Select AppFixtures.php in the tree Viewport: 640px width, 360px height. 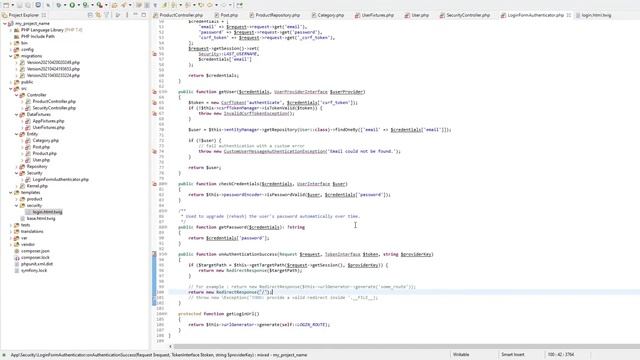click(x=48, y=121)
